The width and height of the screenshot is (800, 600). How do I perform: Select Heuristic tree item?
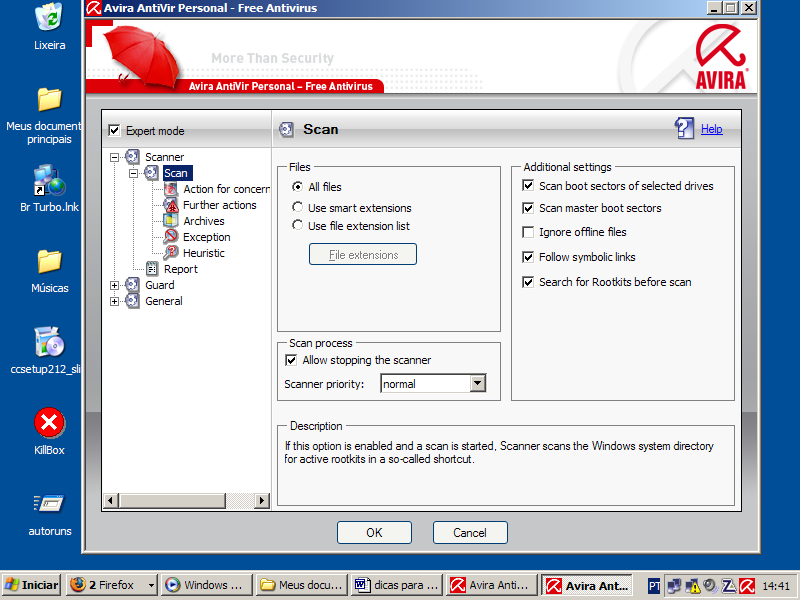pos(204,253)
